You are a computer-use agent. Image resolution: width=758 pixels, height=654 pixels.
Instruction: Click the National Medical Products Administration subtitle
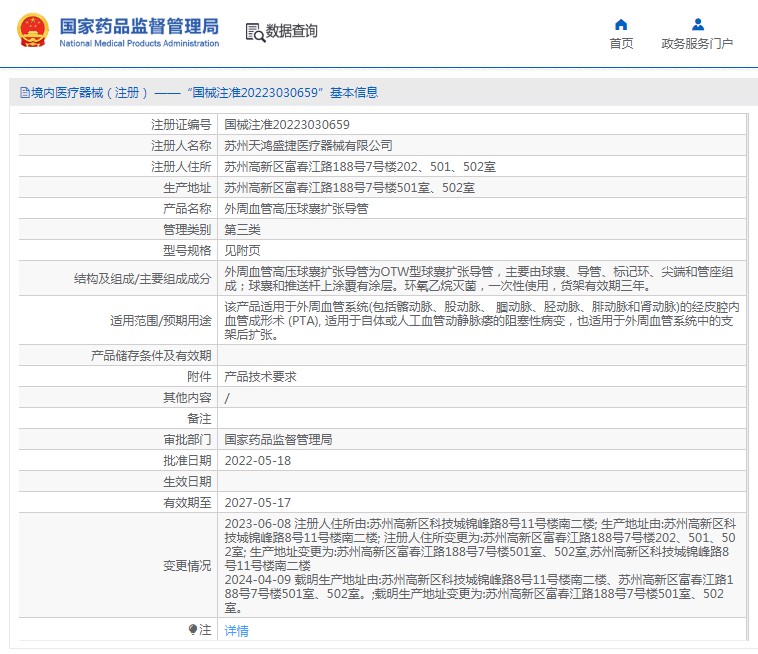click(x=139, y=44)
